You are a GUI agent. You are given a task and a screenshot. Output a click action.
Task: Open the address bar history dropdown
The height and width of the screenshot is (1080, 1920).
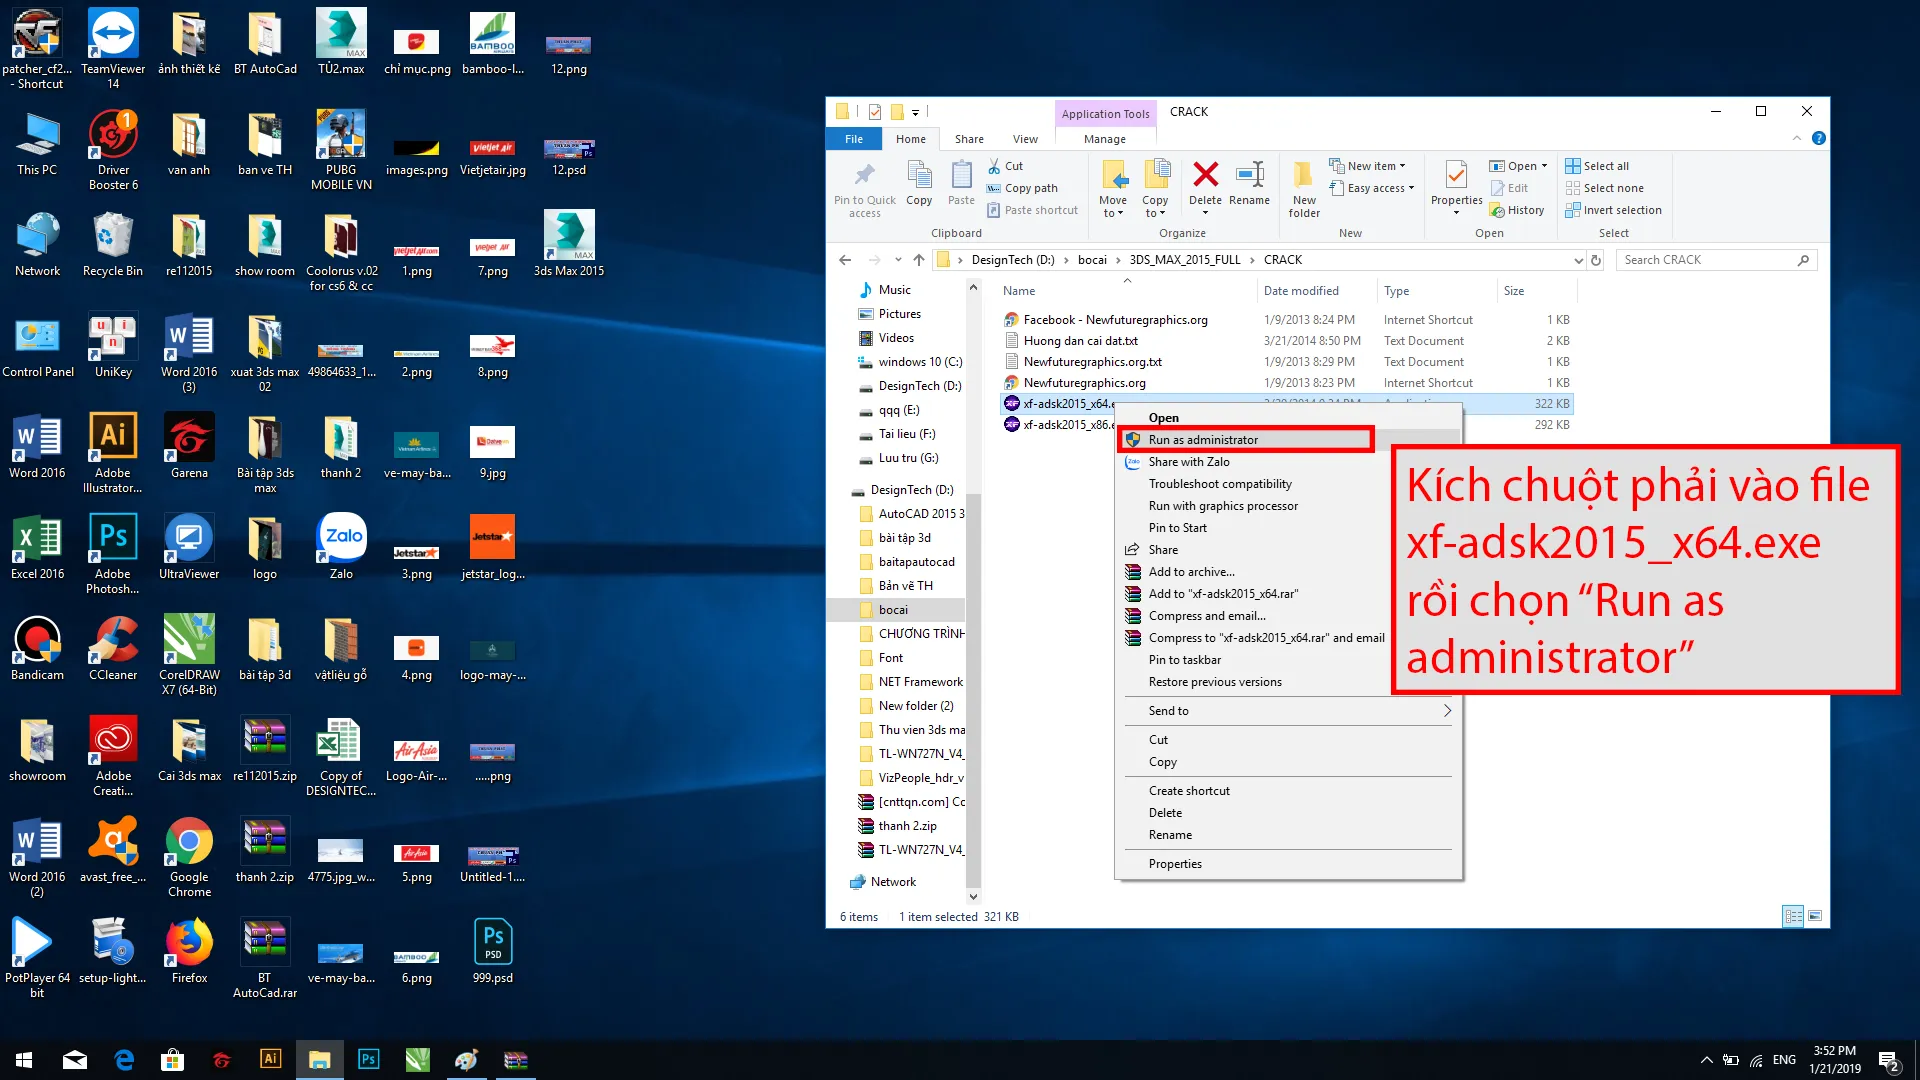pyautogui.click(x=1578, y=260)
